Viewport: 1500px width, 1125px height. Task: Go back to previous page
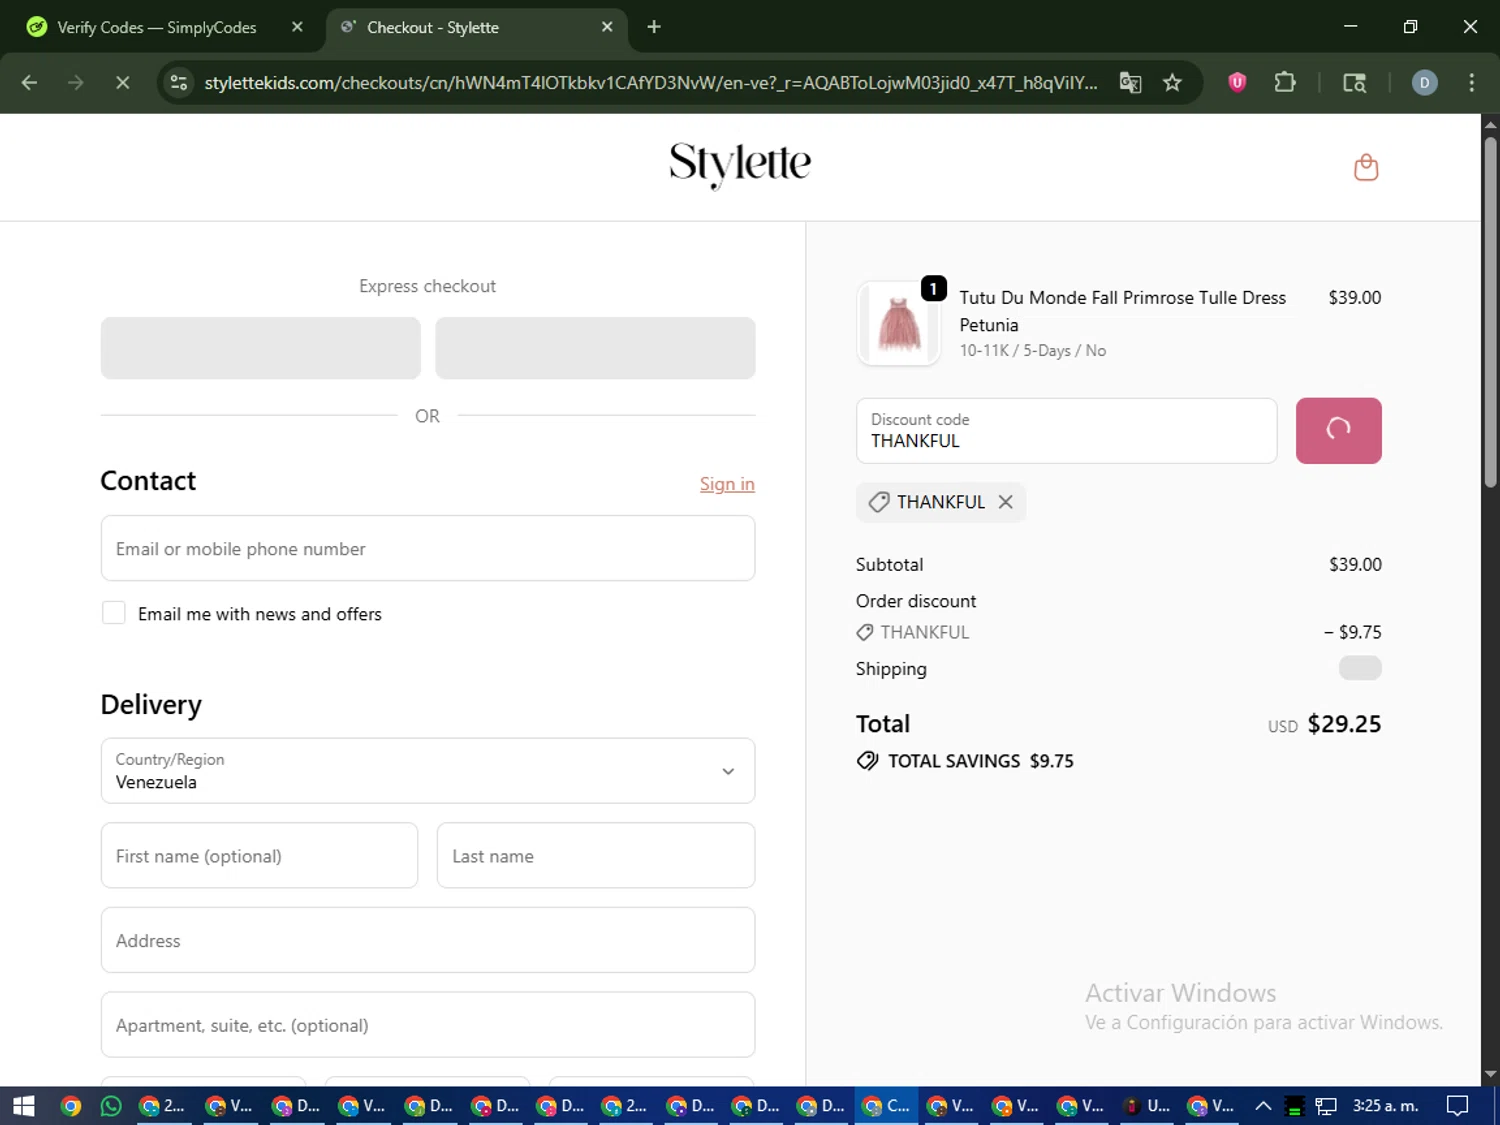29,83
